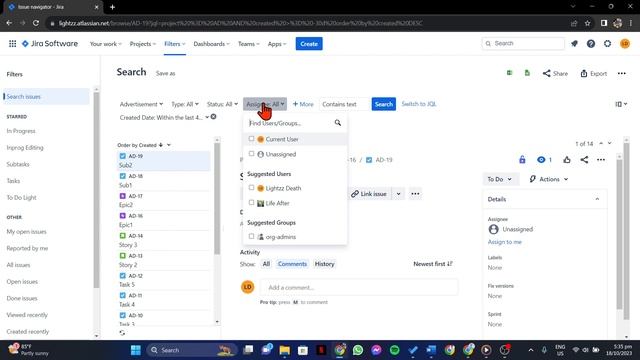Close the Assignee: All dropdown
640x360 pixels.
coord(265,104)
